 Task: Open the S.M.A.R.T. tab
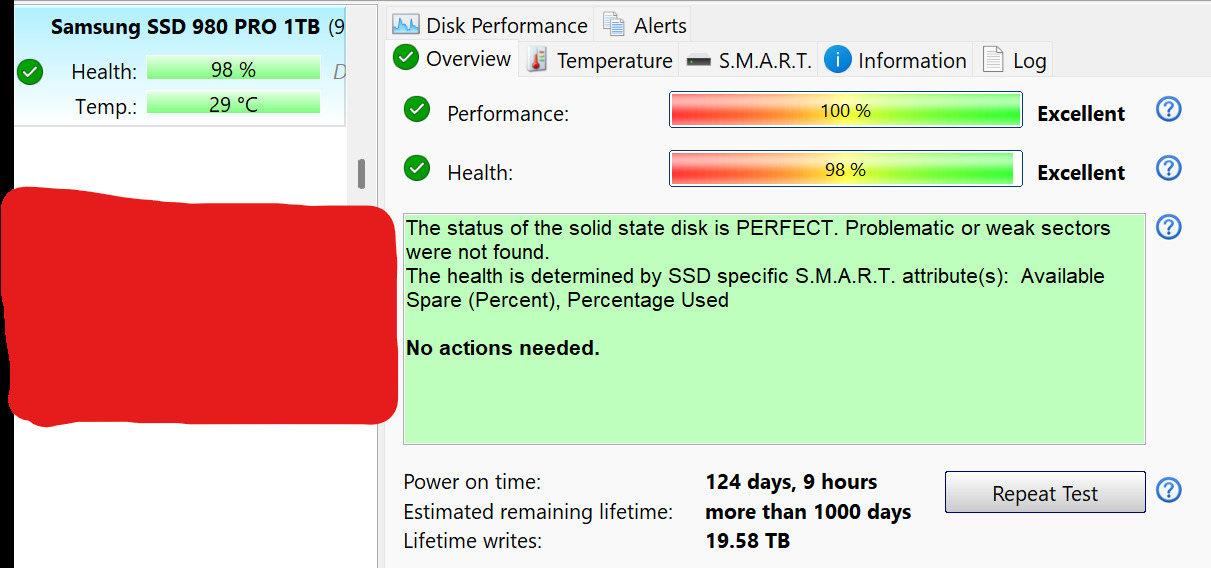coord(748,61)
